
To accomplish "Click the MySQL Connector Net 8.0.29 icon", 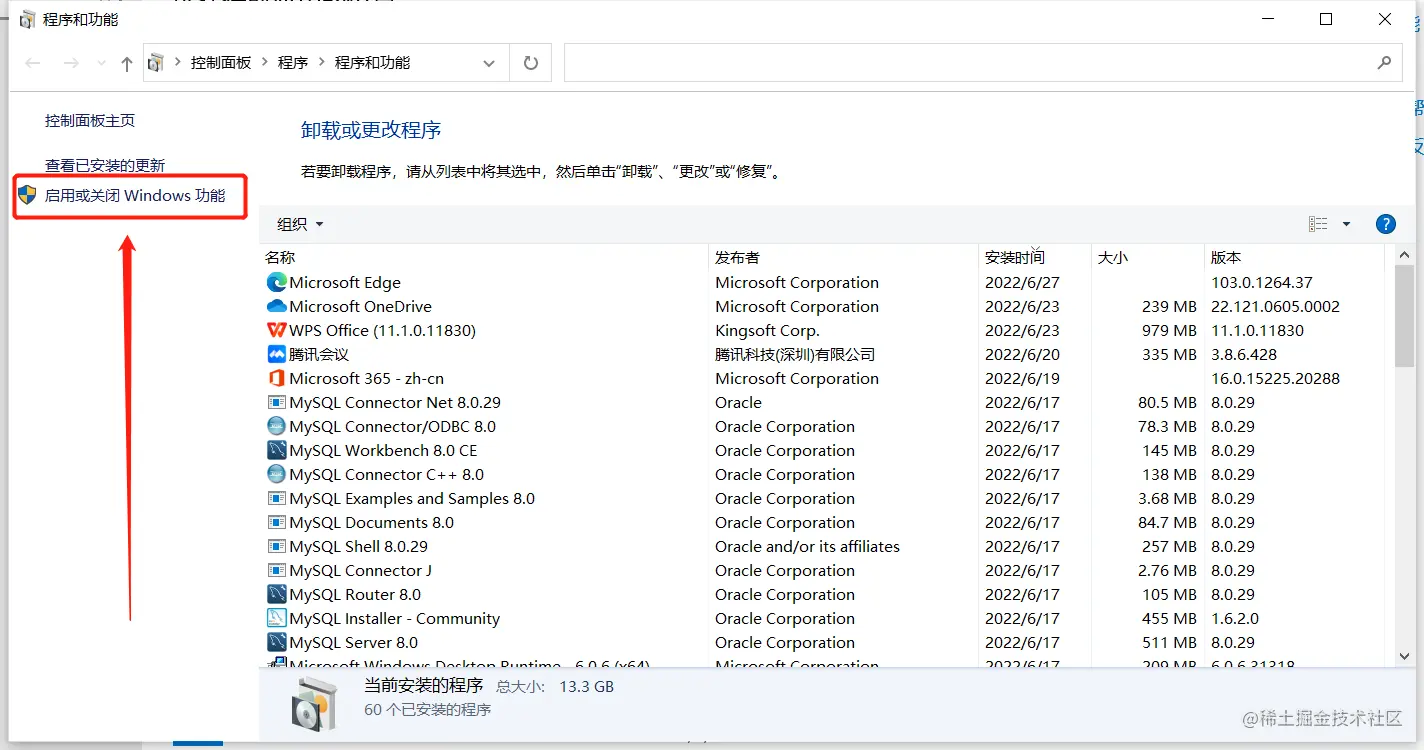I will pos(277,402).
